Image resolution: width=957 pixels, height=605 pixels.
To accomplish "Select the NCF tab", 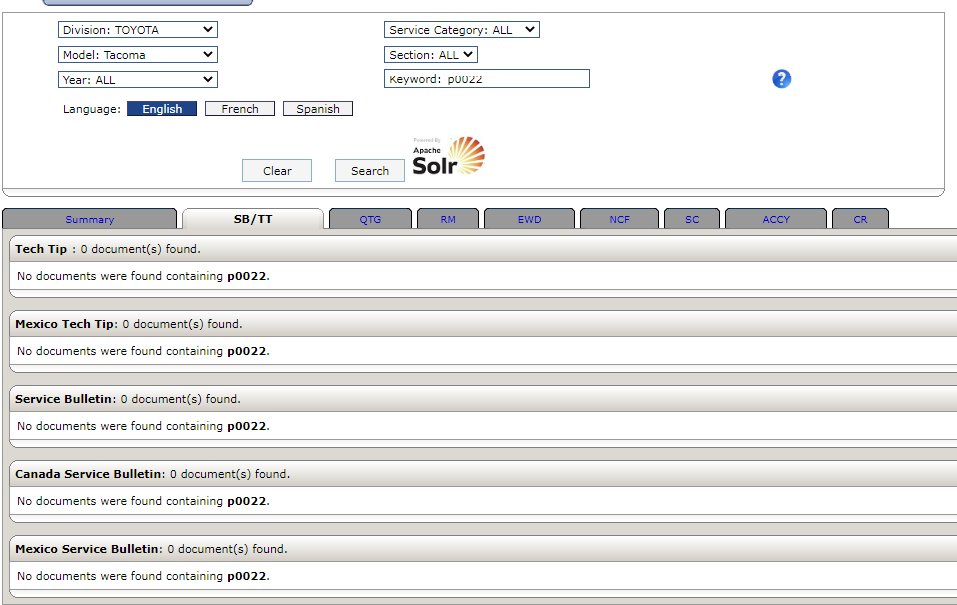I will click(619, 219).
